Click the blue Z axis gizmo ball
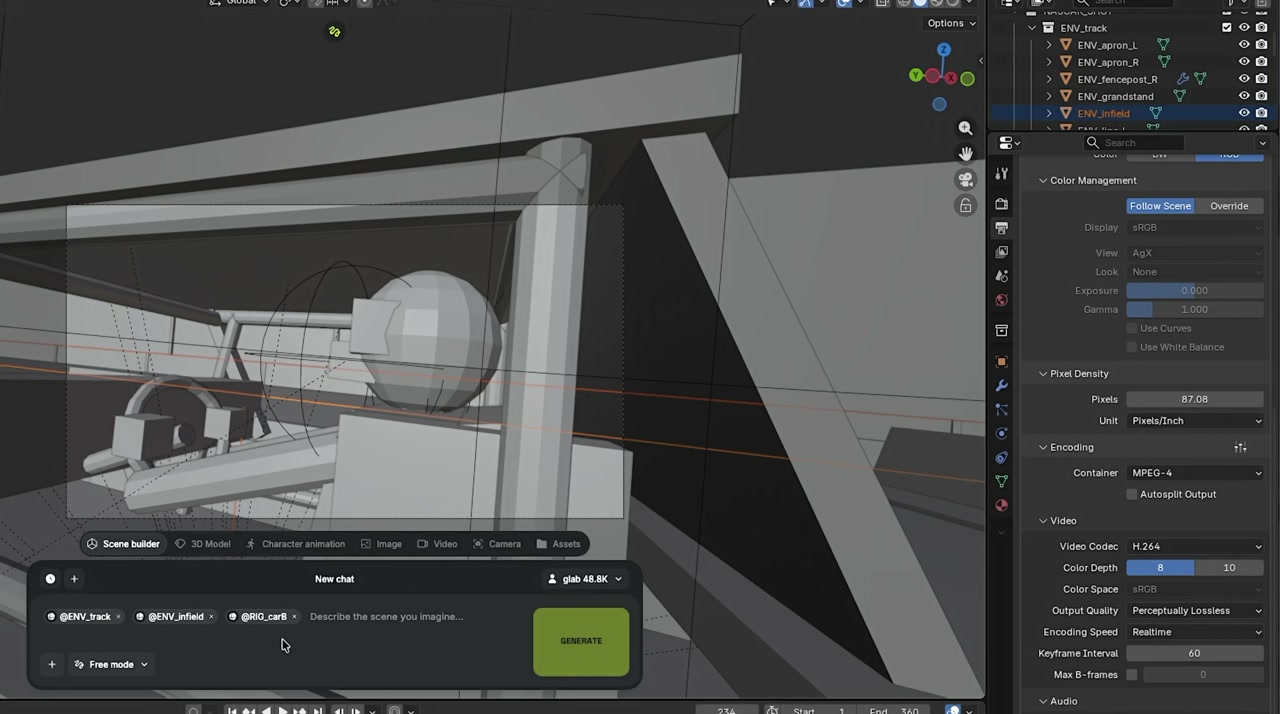 tap(943, 50)
